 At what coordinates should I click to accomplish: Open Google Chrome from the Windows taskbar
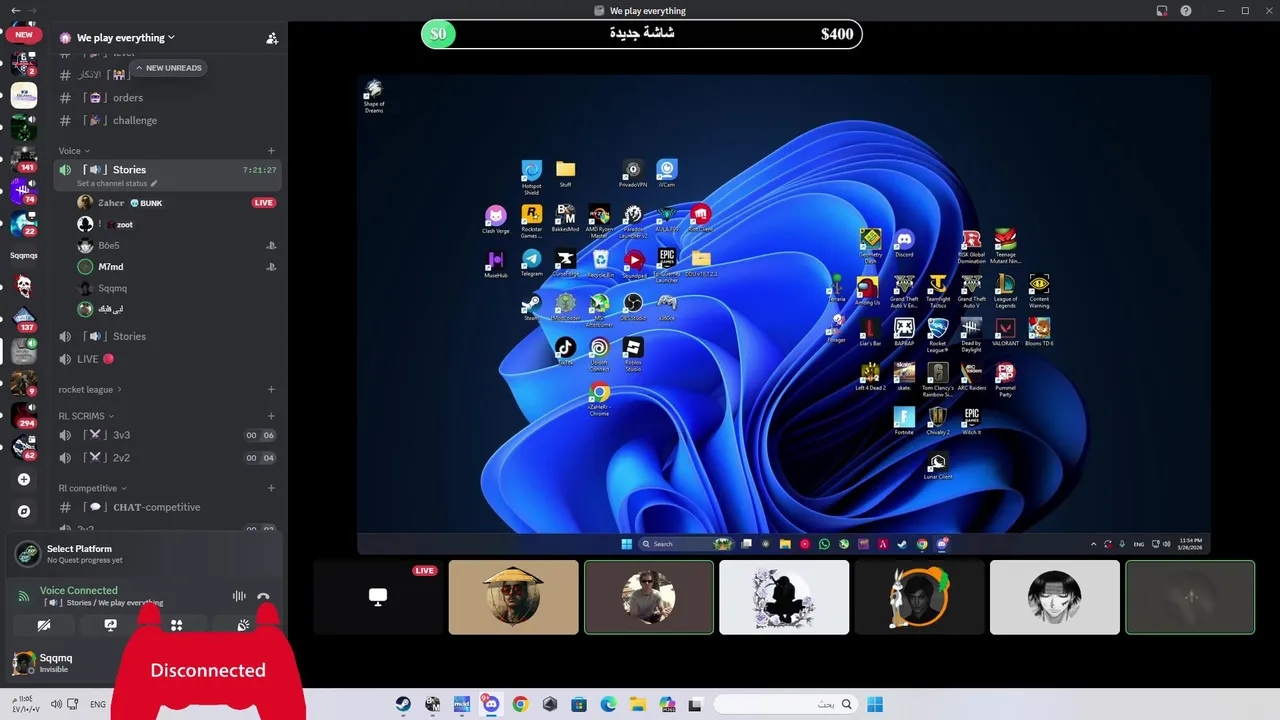520,704
